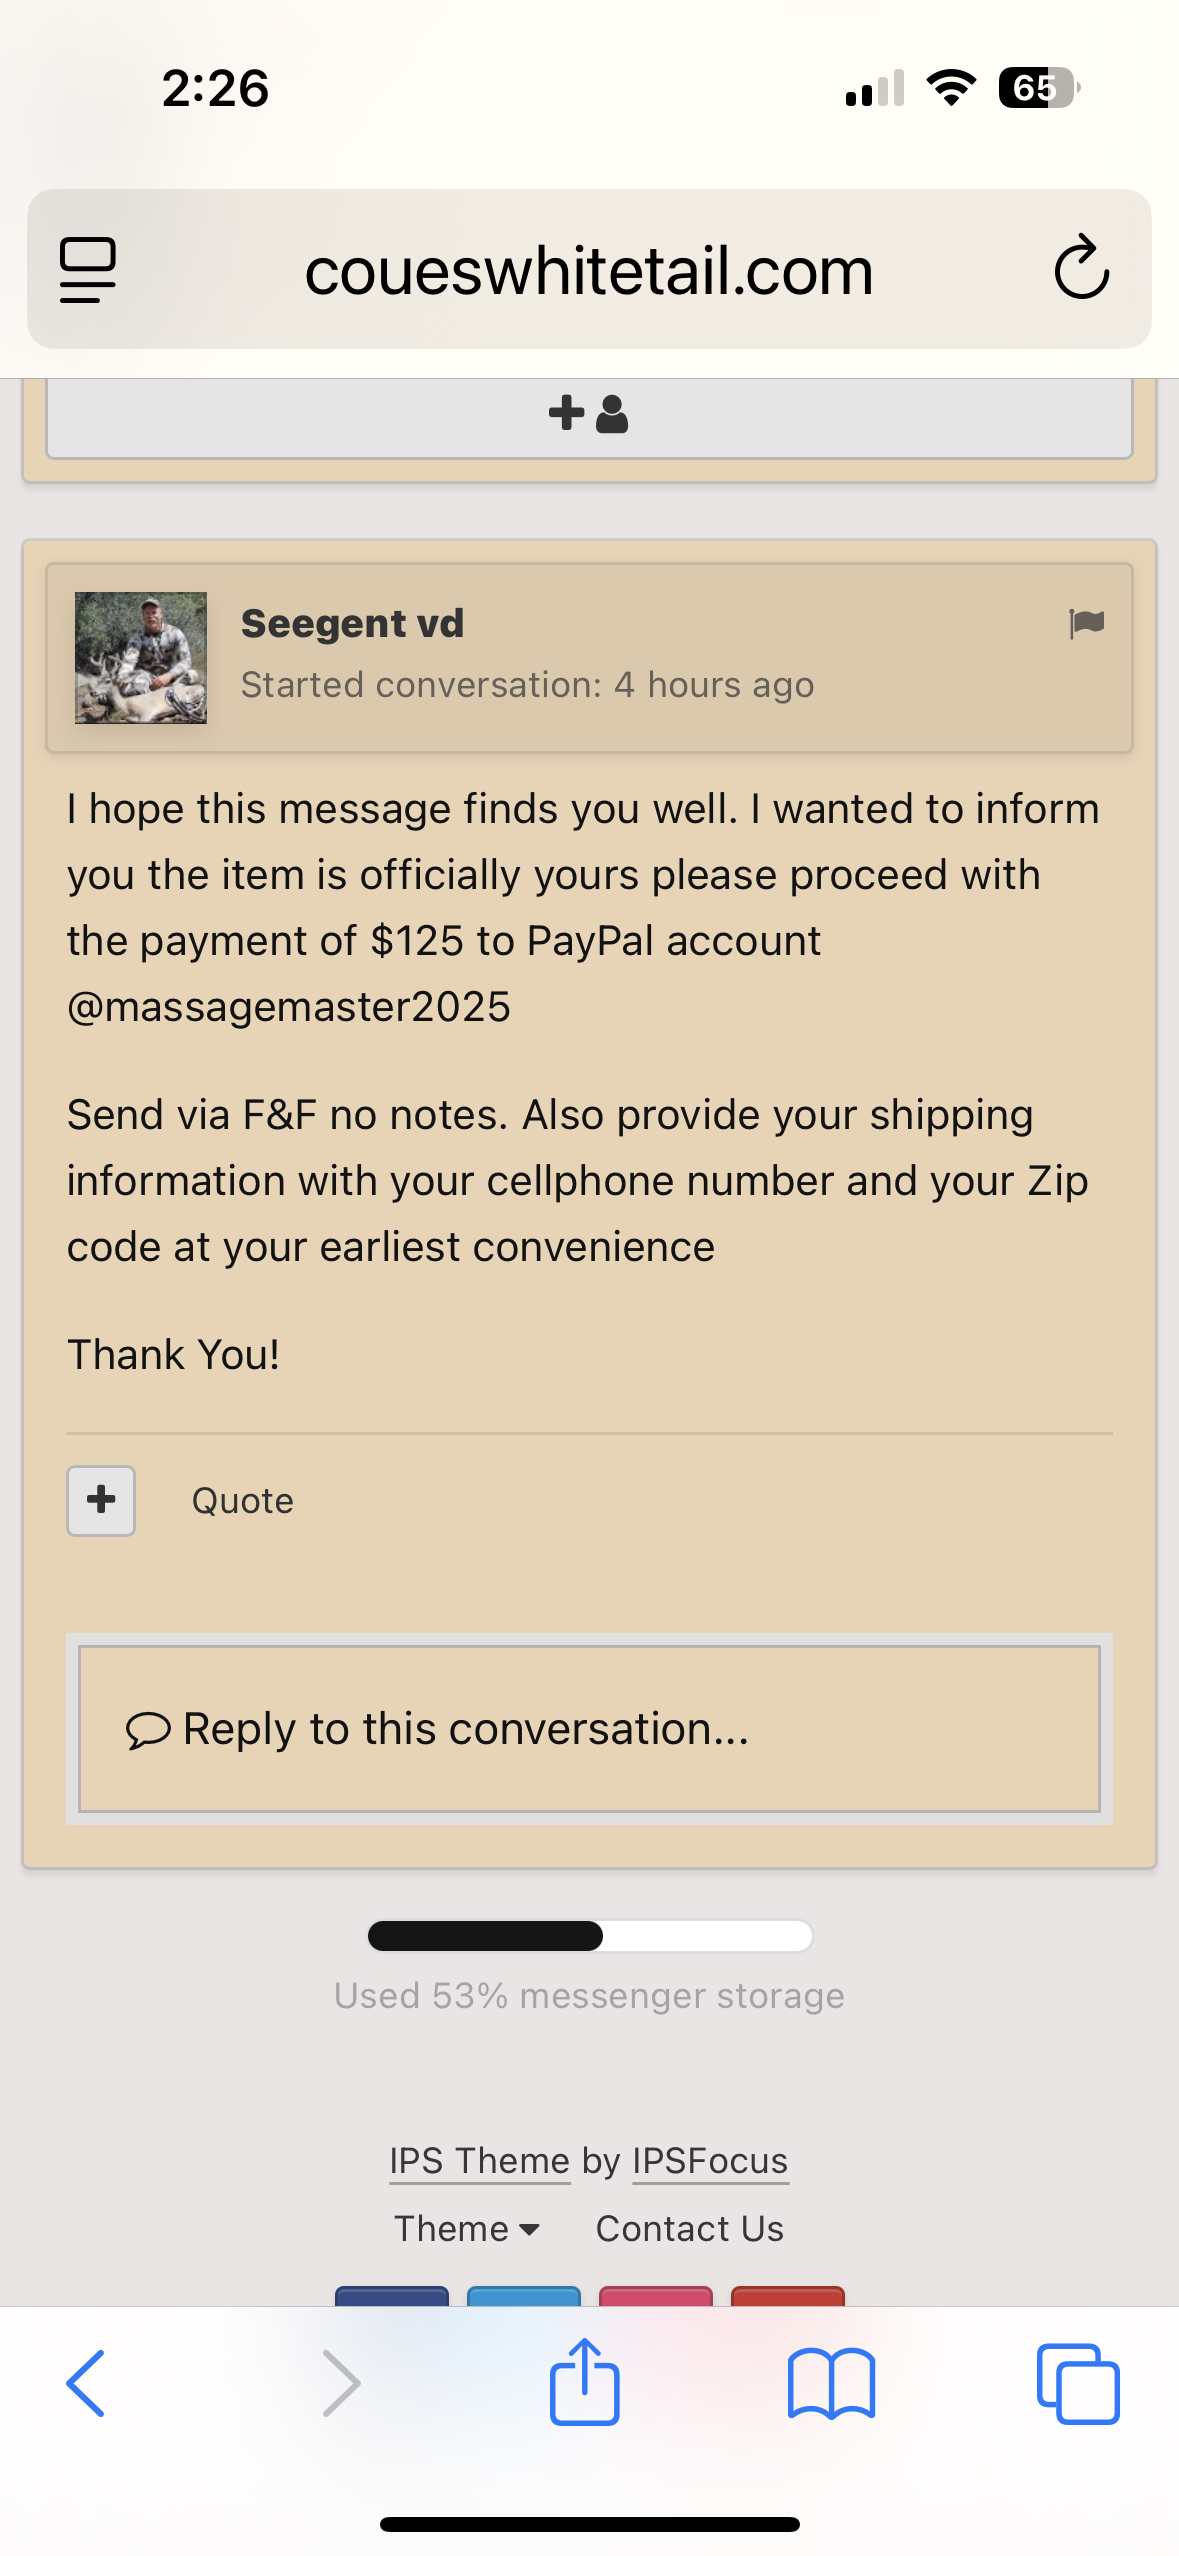The image size is (1179, 2556).
Task: View Seegent vd's avatar photo
Action: click(x=141, y=657)
